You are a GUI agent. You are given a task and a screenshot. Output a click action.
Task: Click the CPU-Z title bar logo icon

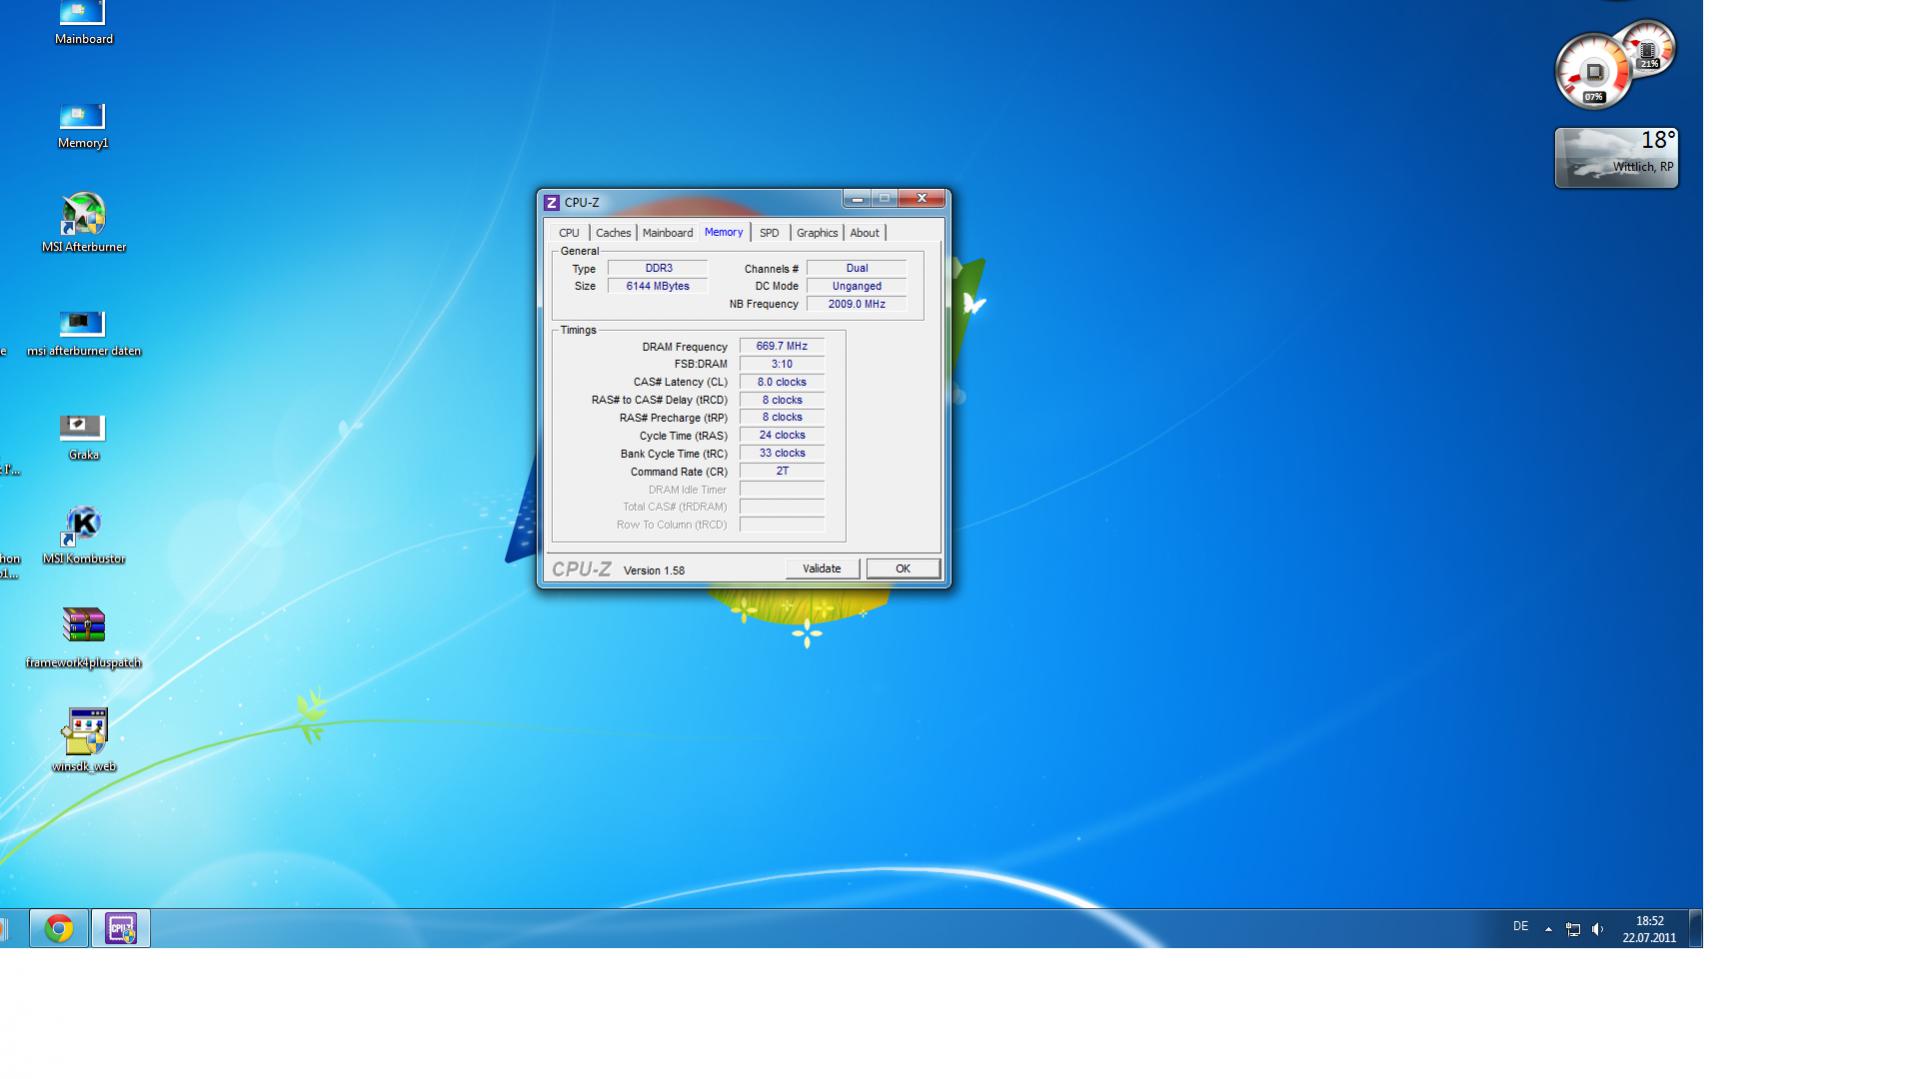(551, 202)
